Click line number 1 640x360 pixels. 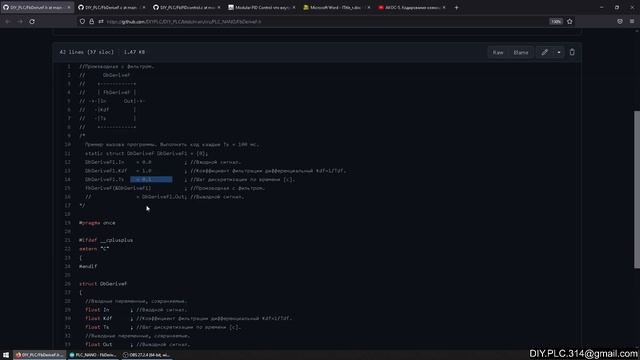coord(69,66)
